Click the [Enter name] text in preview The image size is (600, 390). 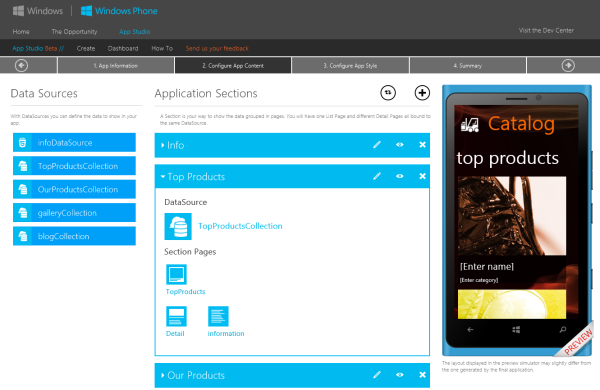coord(487,266)
